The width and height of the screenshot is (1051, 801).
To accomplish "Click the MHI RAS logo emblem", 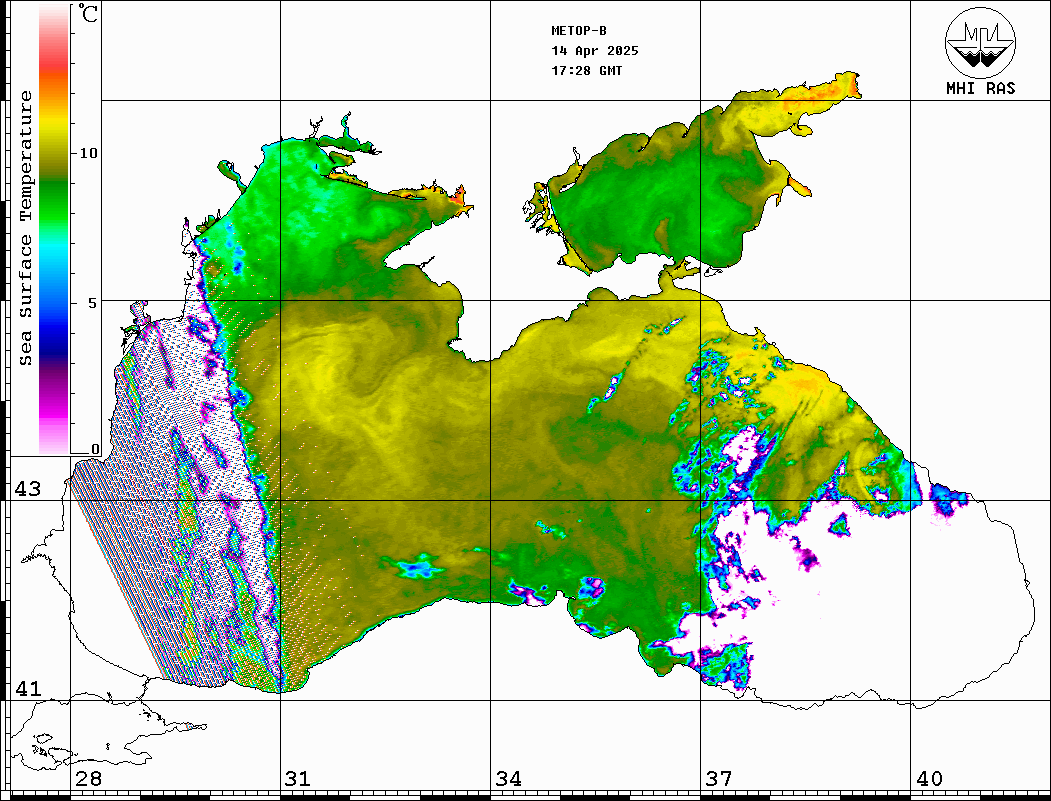I will point(980,42).
